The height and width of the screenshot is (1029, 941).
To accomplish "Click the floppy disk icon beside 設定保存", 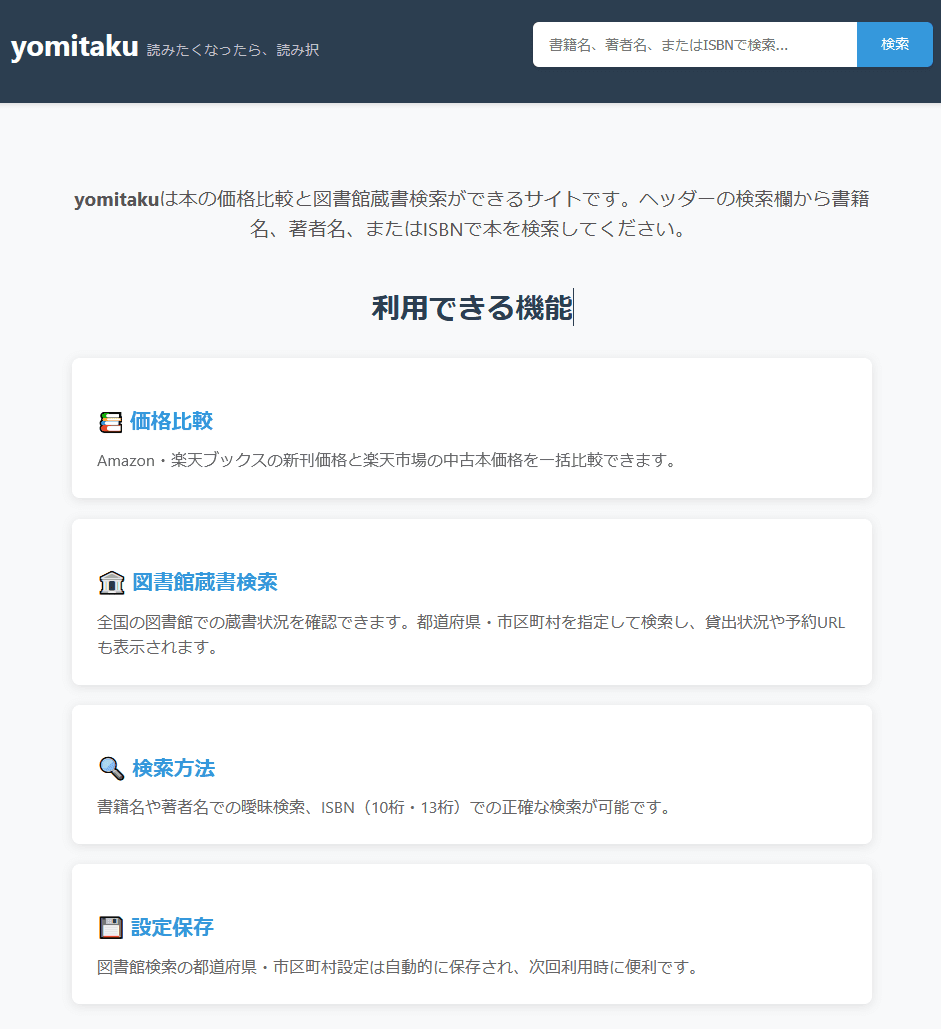I will point(111,928).
